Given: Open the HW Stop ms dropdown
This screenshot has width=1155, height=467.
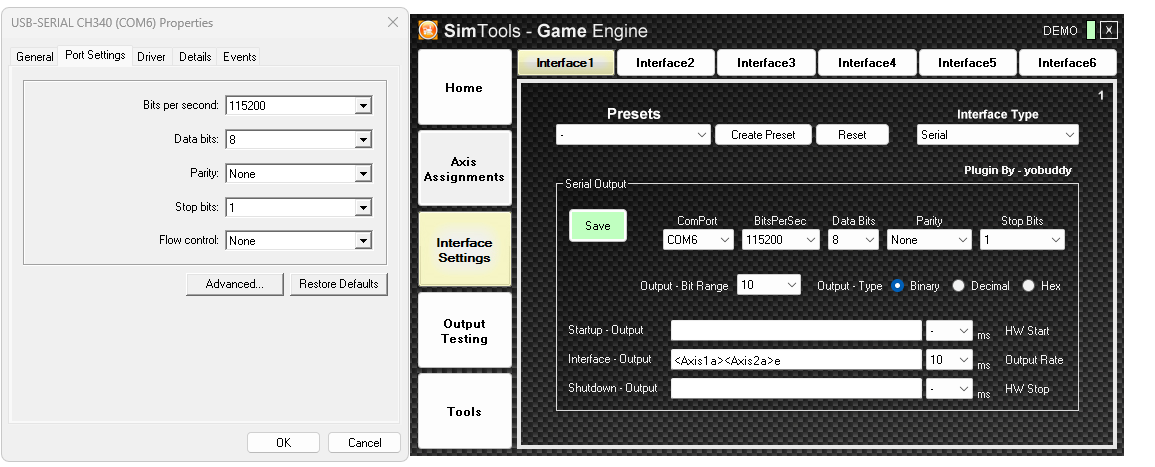Looking at the screenshot, I should [x=949, y=388].
